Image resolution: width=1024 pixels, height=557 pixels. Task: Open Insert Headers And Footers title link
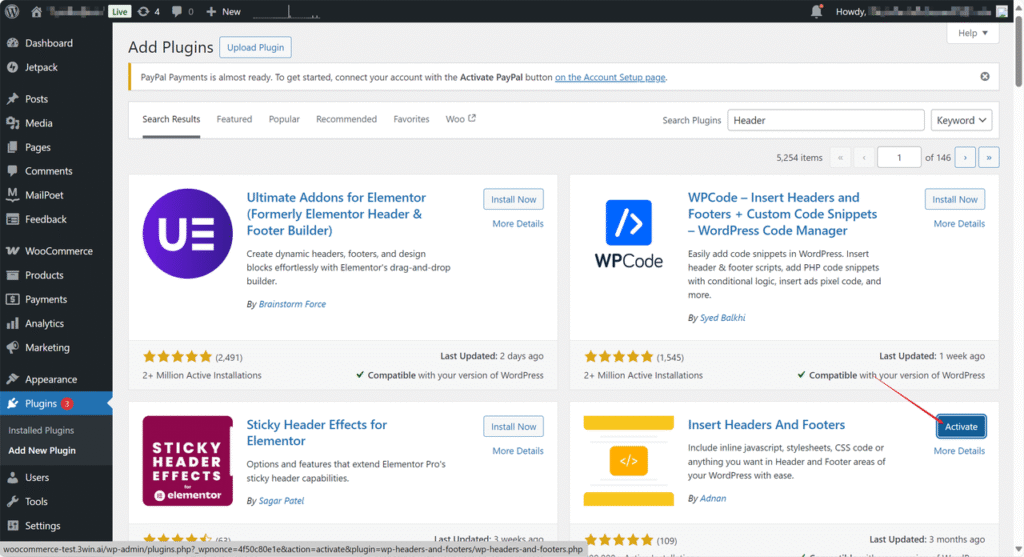click(766, 425)
